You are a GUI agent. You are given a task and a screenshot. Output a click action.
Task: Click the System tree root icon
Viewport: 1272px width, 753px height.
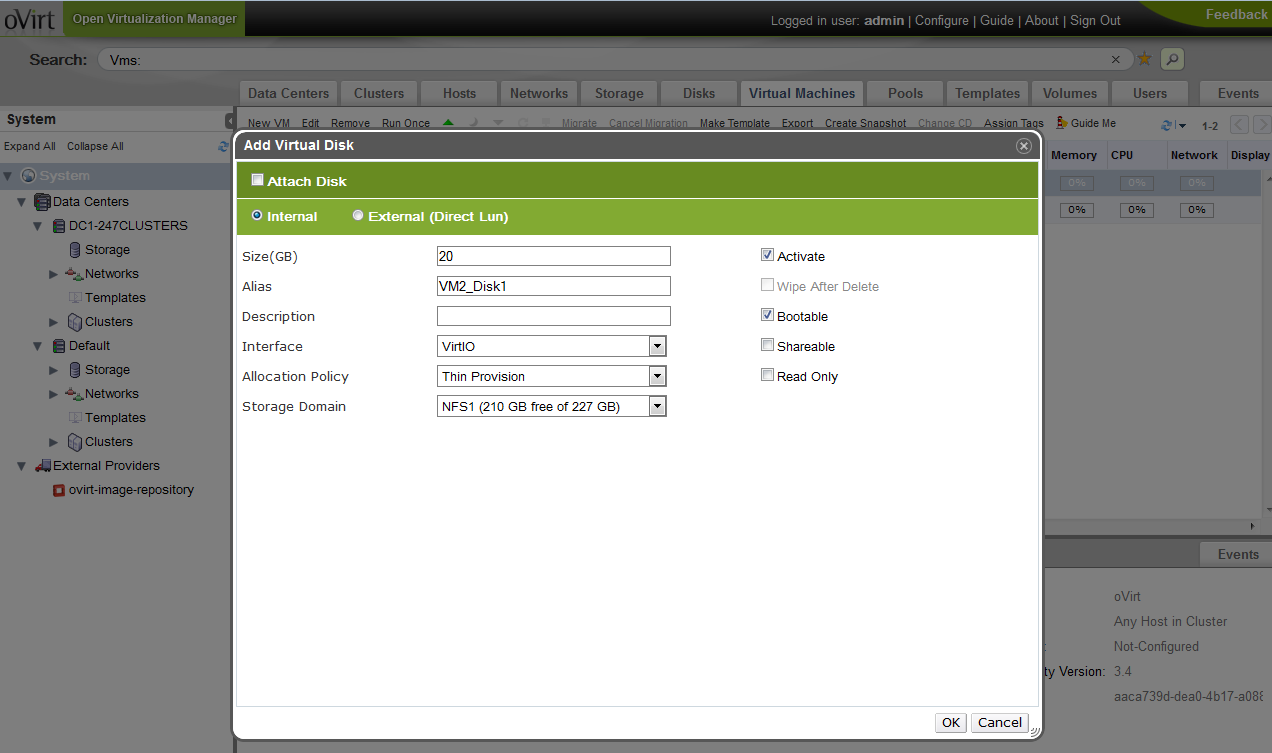click(x=28, y=176)
